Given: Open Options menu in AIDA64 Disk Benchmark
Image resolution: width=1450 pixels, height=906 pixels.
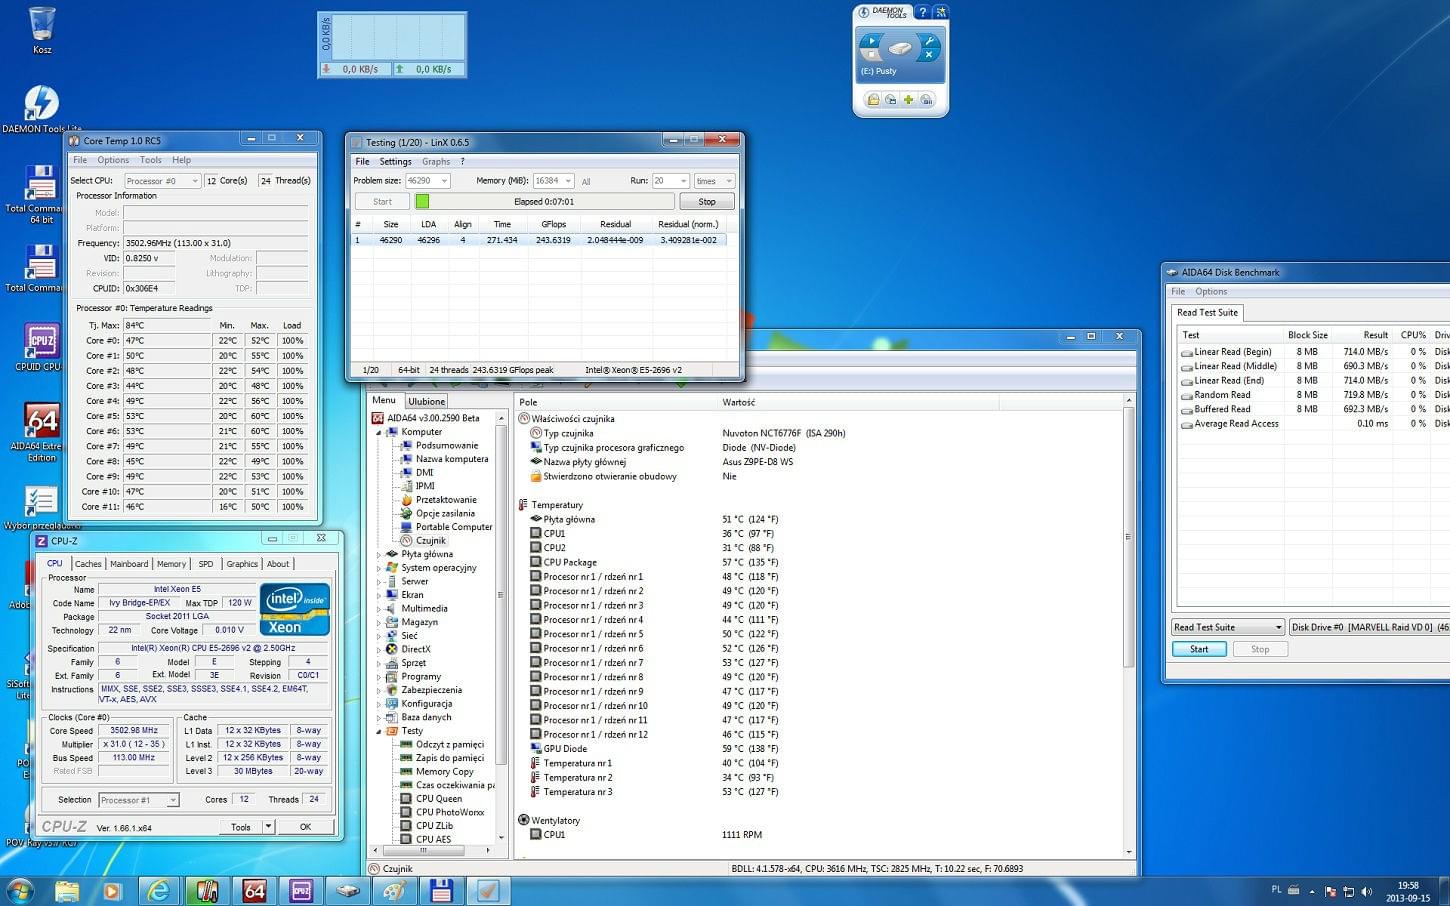Looking at the screenshot, I should (x=1211, y=292).
